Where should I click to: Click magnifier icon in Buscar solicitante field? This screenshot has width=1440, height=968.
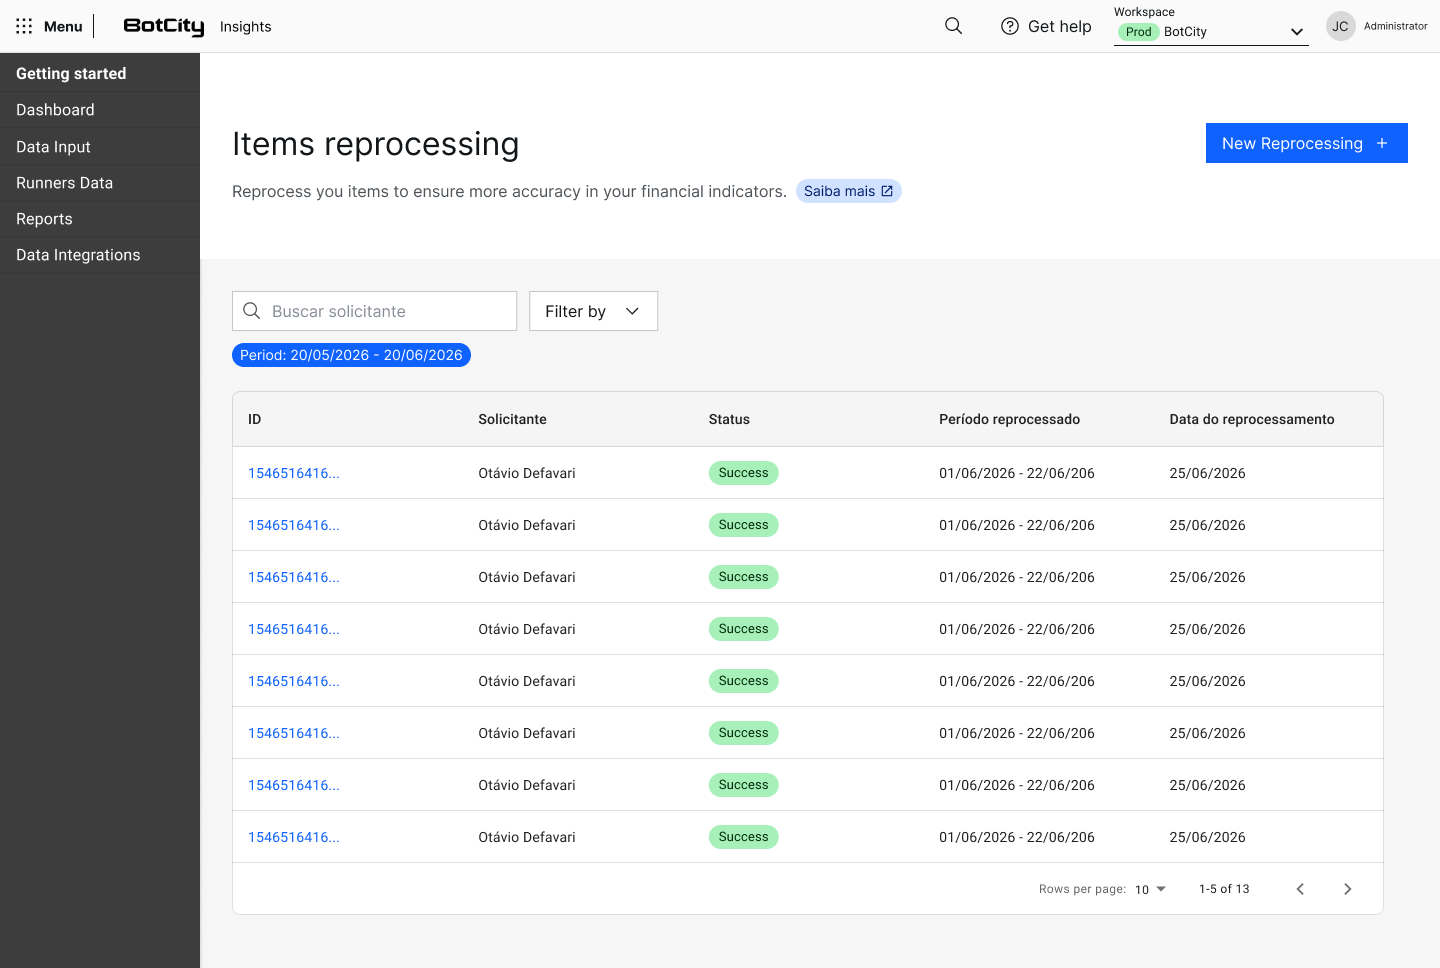[252, 311]
